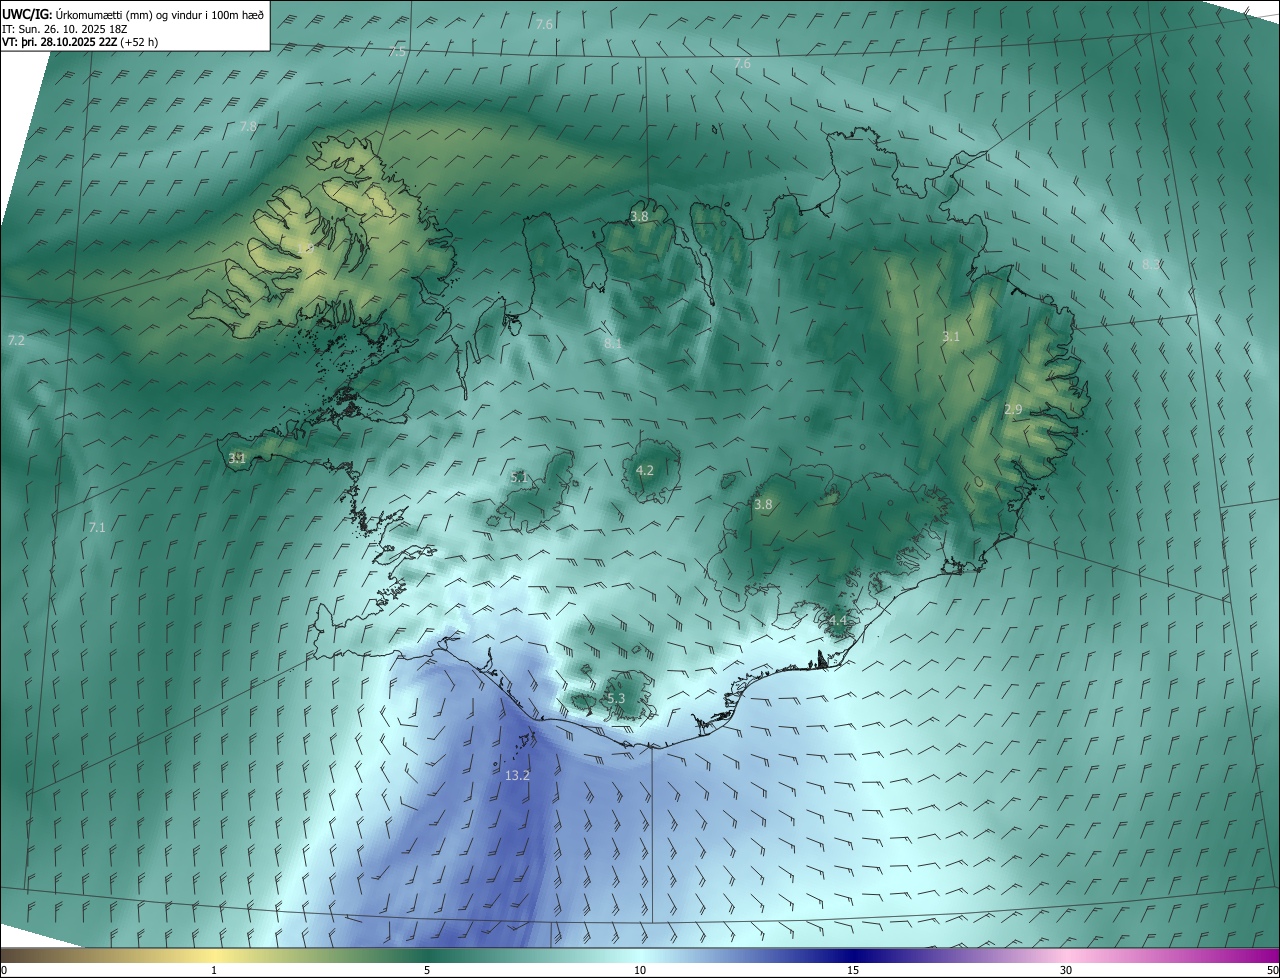Click the 13.2 maximum value label
The width and height of the screenshot is (1280, 978).
[517, 775]
